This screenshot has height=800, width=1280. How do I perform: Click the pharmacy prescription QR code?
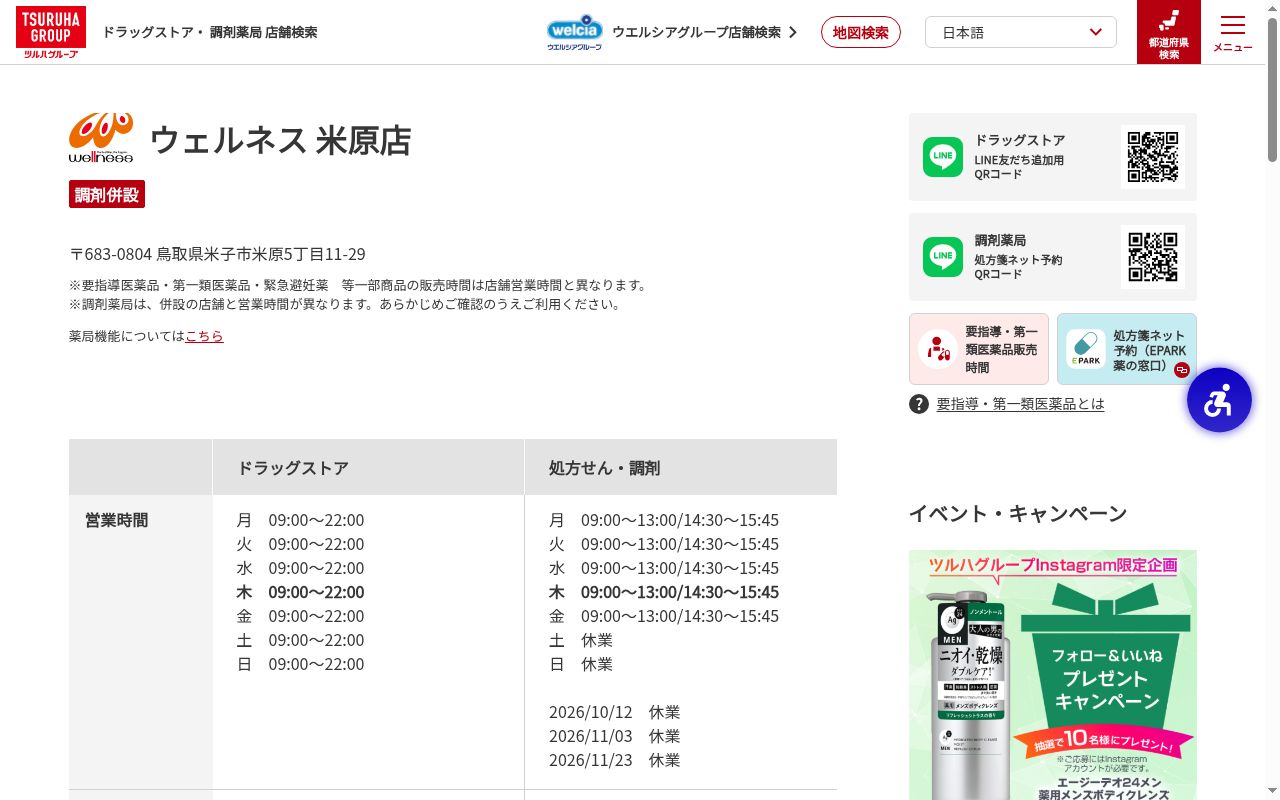(x=1153, y=257)
